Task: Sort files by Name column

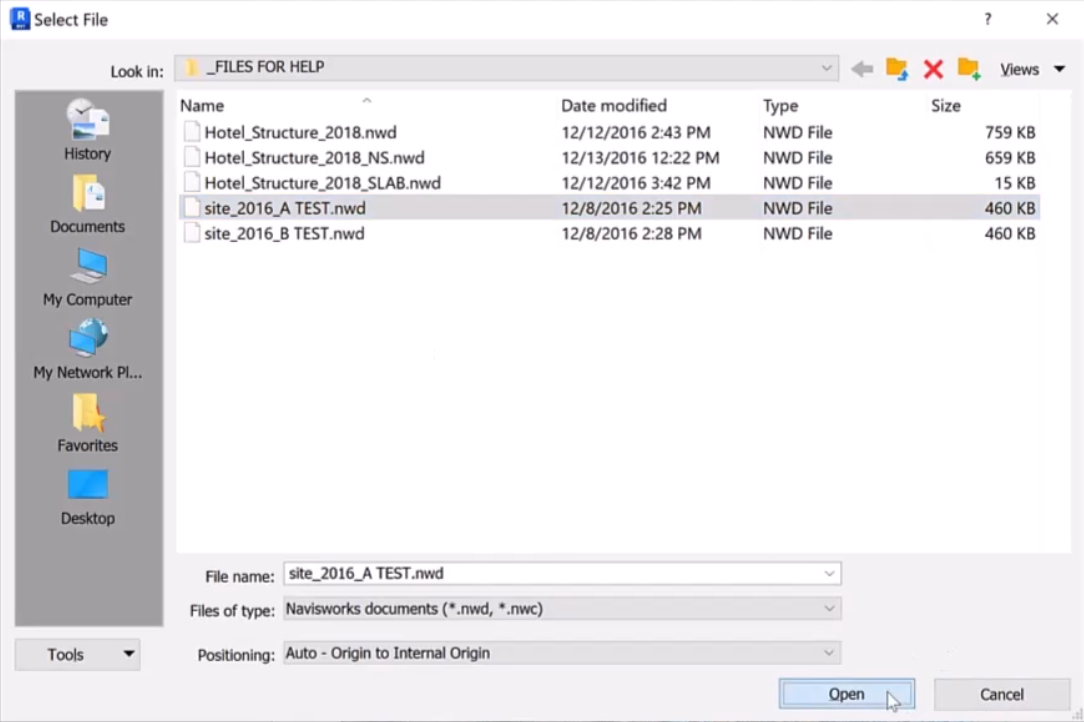Action: pos(202,106)
